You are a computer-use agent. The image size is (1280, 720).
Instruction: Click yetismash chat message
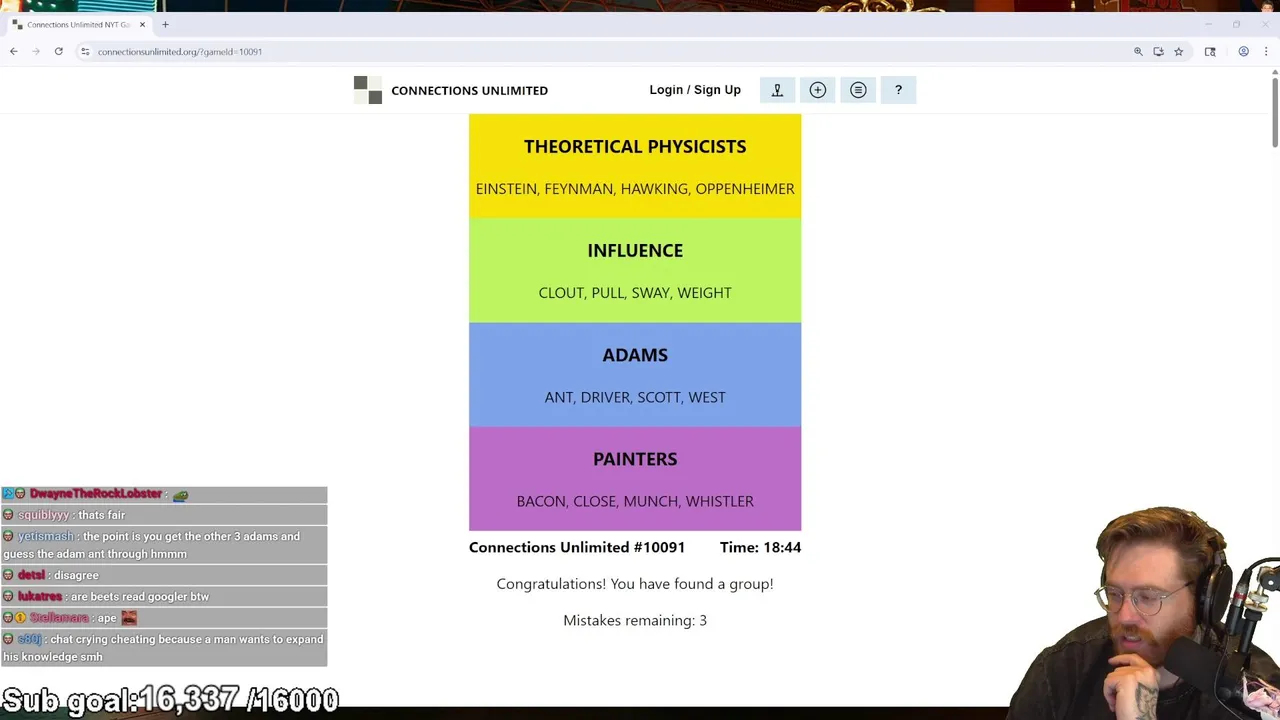pos(164,545)
